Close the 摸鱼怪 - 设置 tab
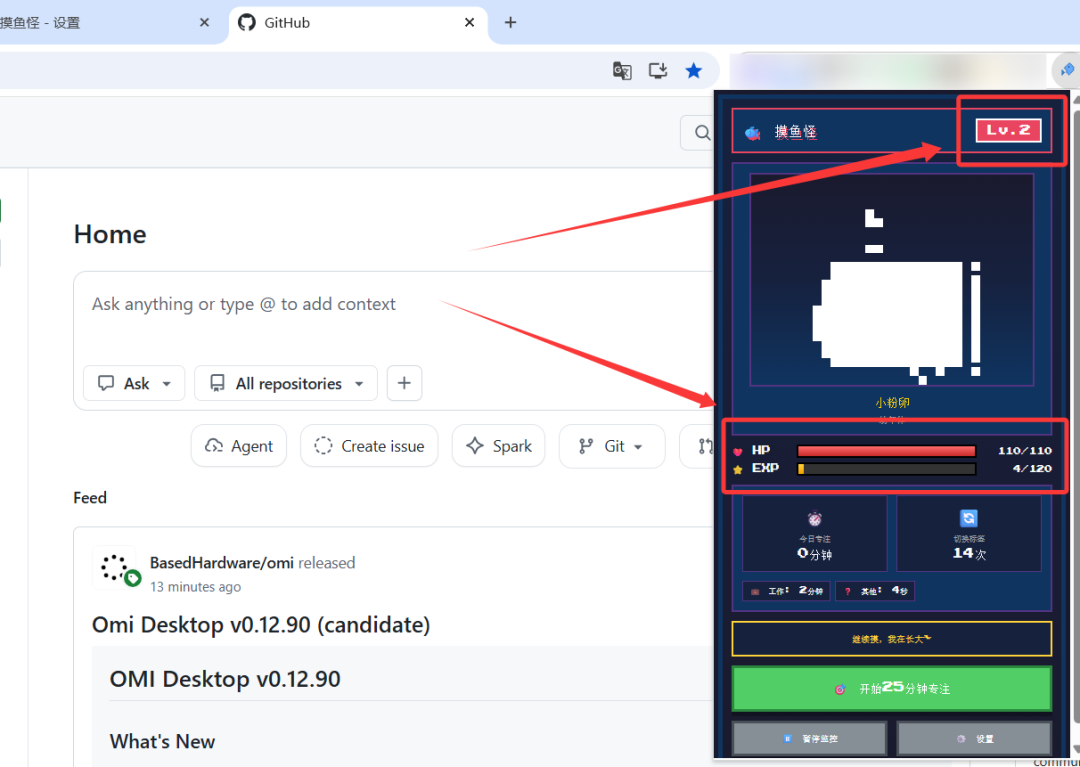 204,23
